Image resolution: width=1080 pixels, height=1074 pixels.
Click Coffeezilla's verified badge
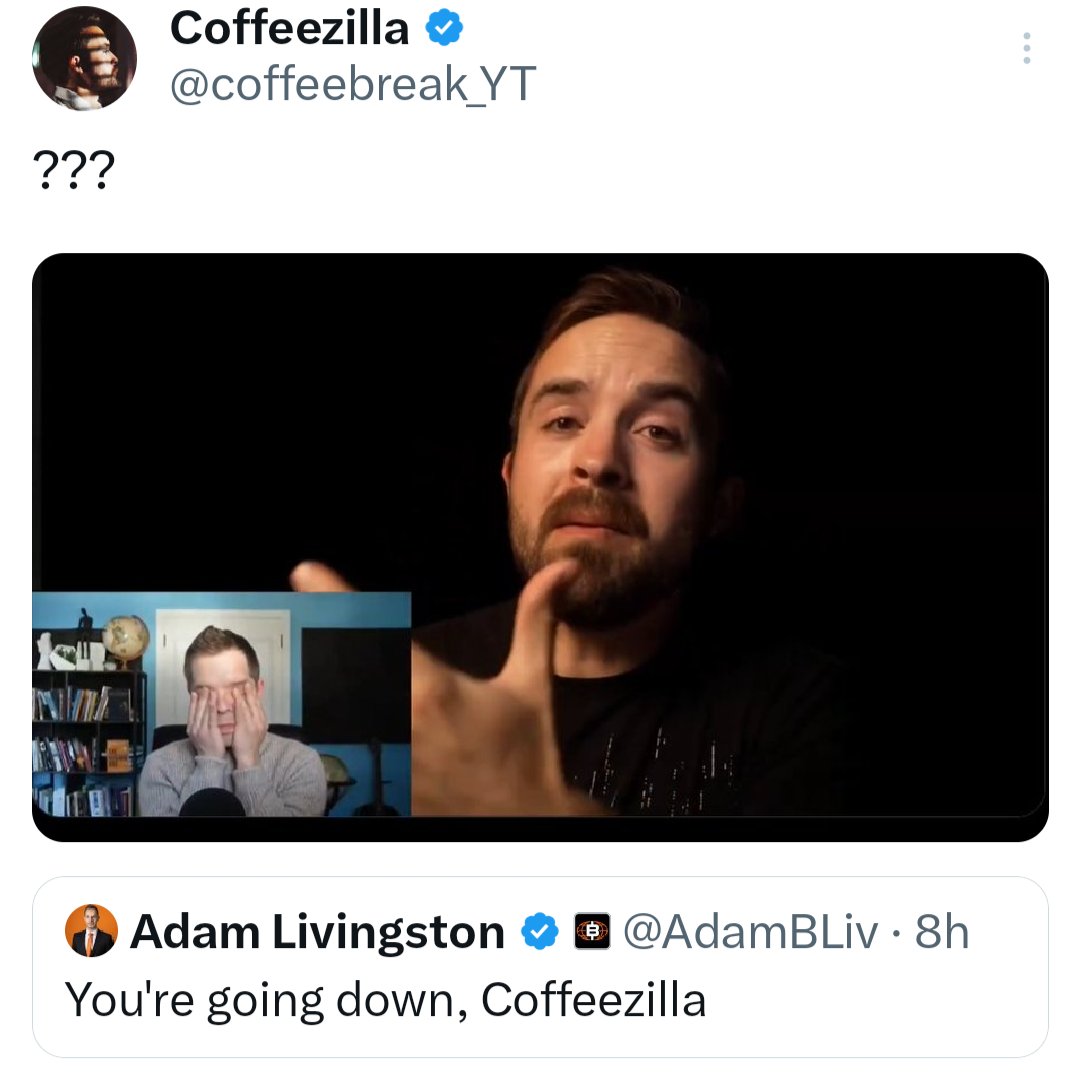click(444, 30)
